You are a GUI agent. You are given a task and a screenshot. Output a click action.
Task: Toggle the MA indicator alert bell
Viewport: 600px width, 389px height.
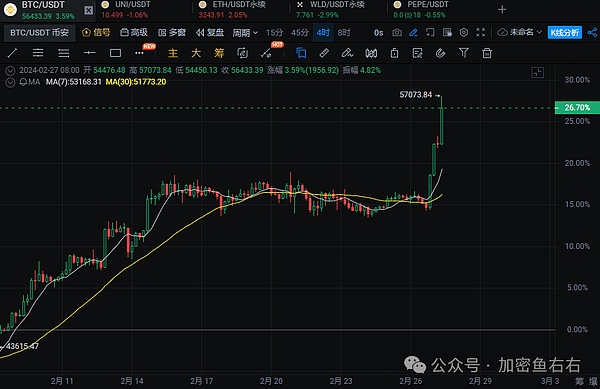coord(23,82)
